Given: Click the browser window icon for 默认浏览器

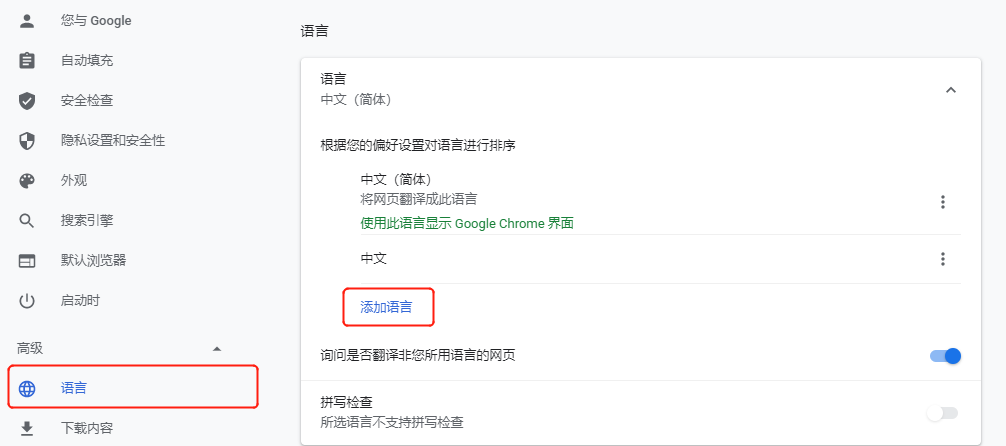Looking at the screenshot, I should click(x=27, y=261).
